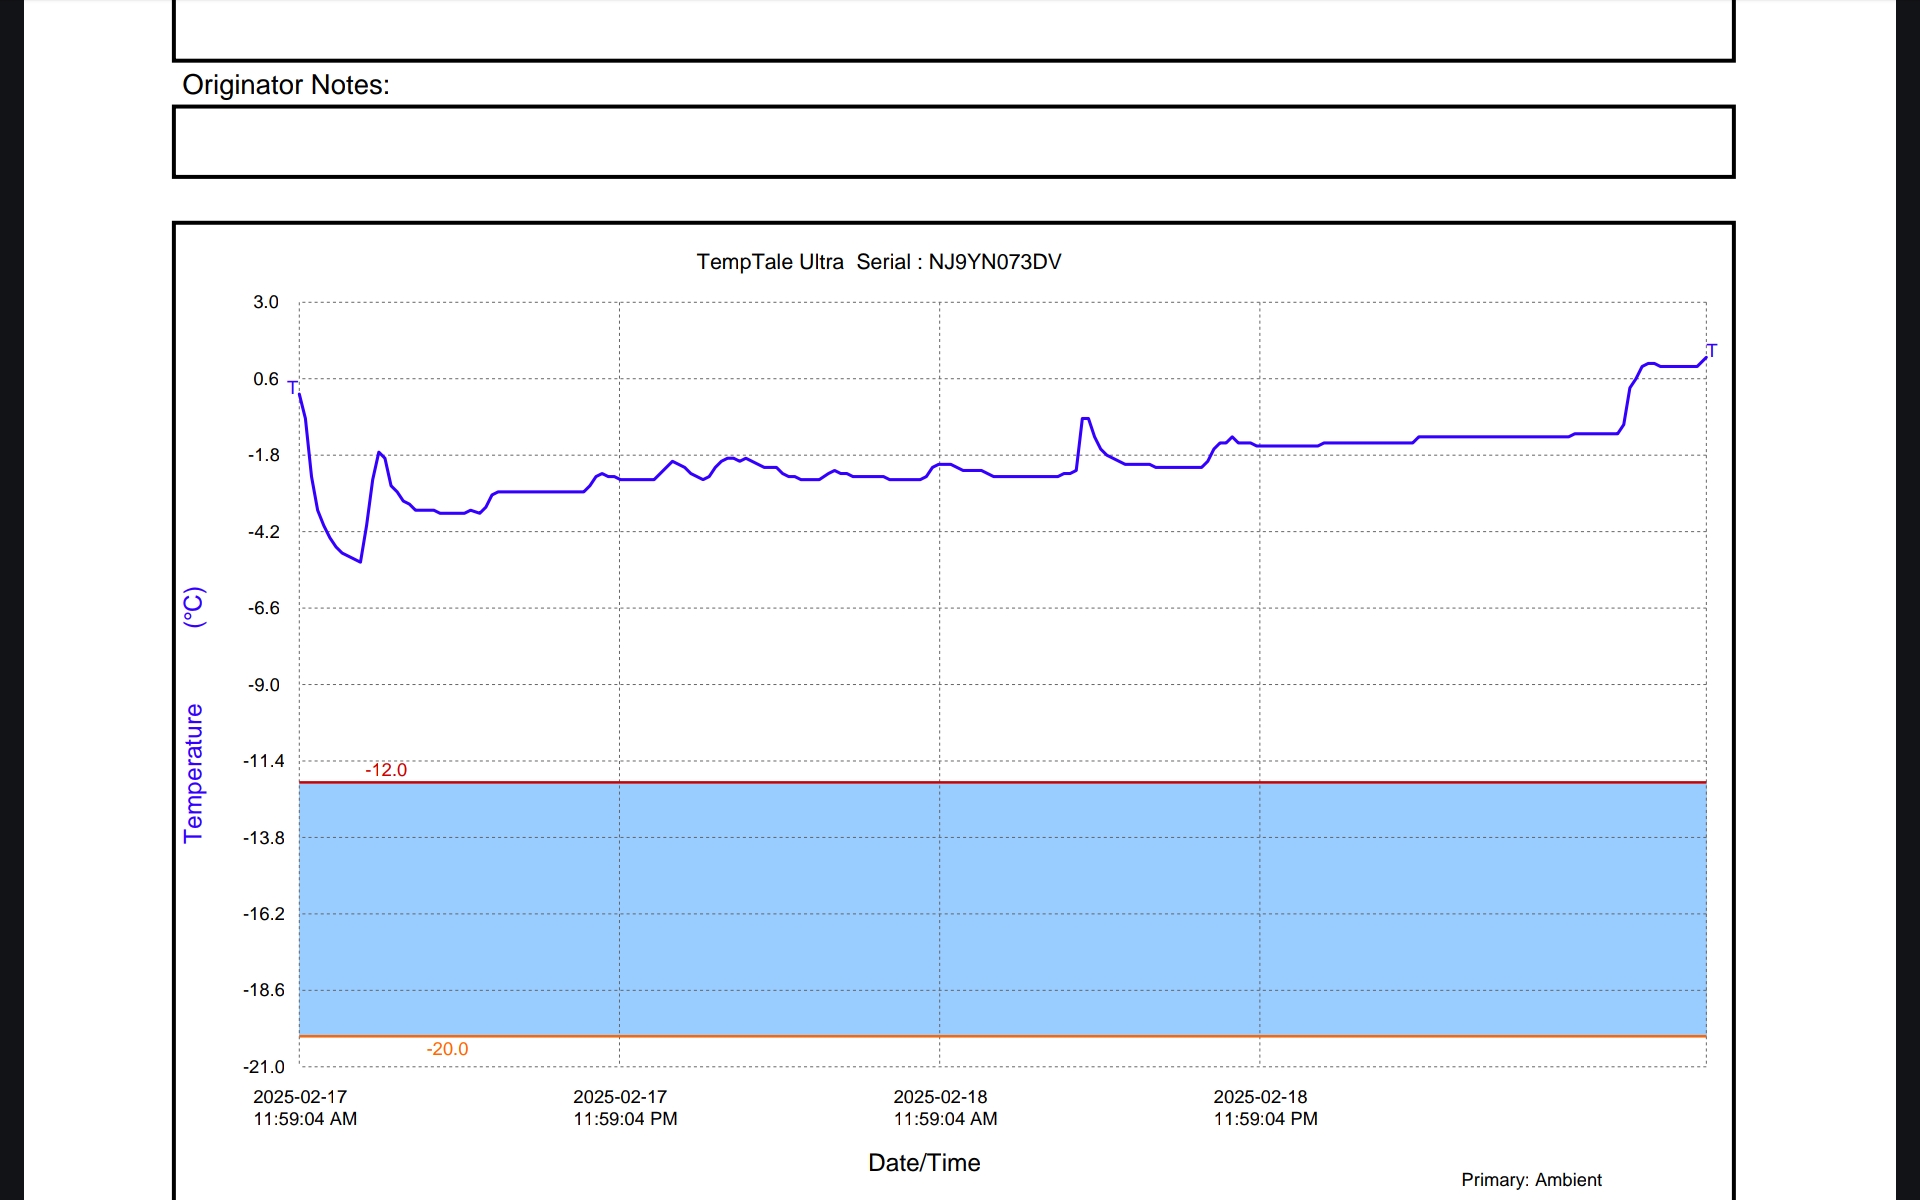The height and width of the screenshot is (1200, 1920).
Task: Click the 2025-02-18 11:59:04 PM label
Action: 1265,1108
